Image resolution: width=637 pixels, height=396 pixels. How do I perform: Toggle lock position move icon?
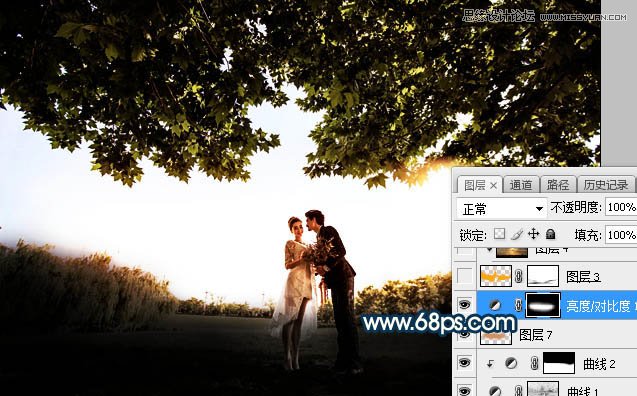[533, 234]
